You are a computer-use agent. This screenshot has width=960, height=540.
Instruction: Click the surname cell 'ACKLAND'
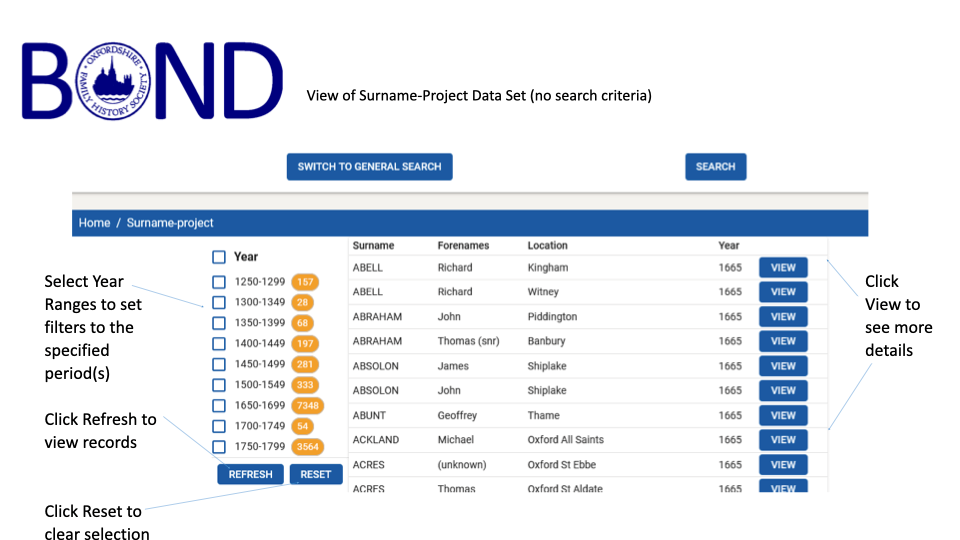coord(376,440)
